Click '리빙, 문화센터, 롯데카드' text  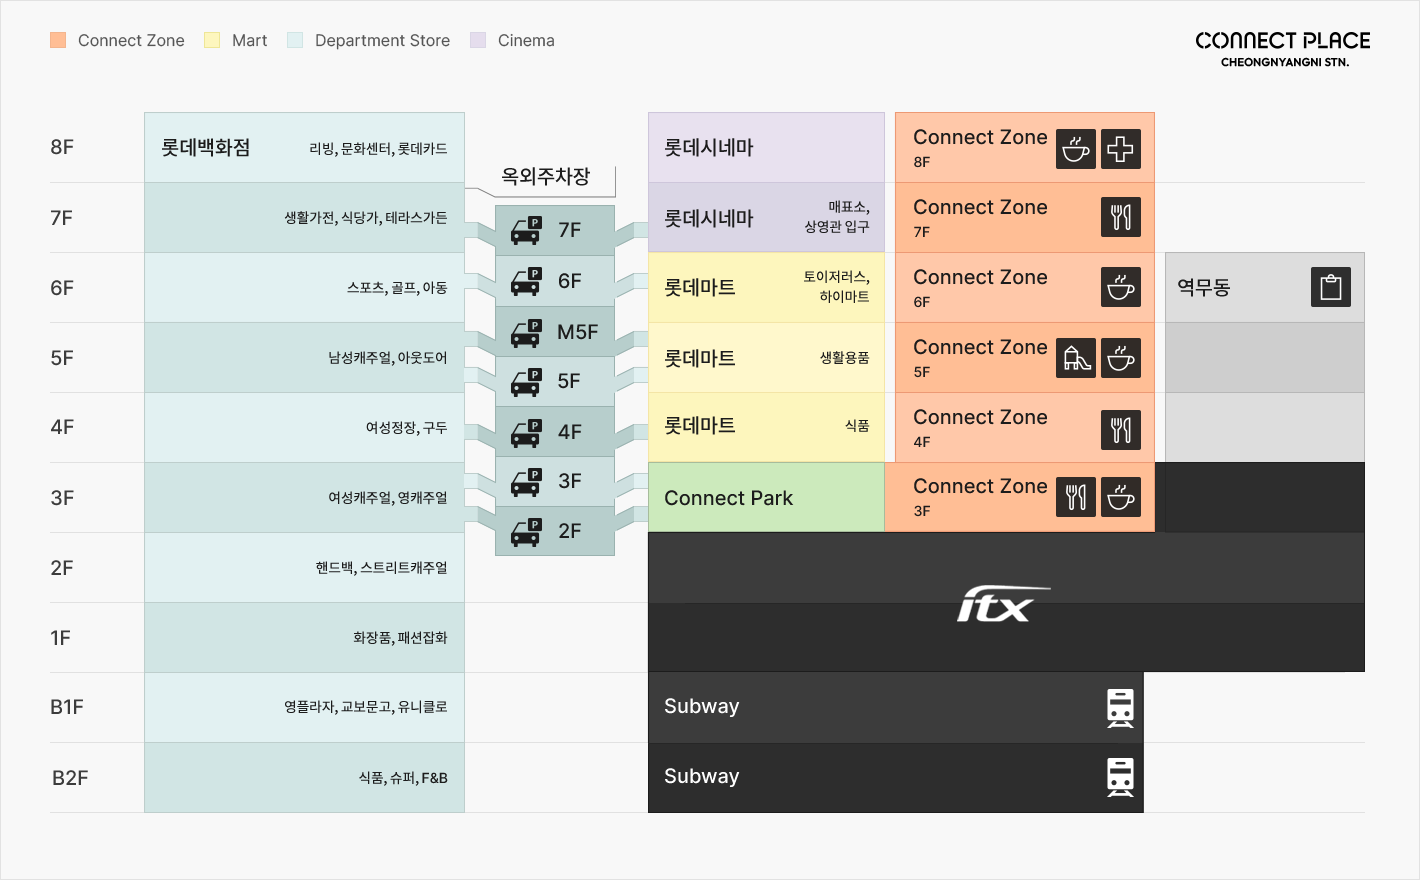pos(378,149)
